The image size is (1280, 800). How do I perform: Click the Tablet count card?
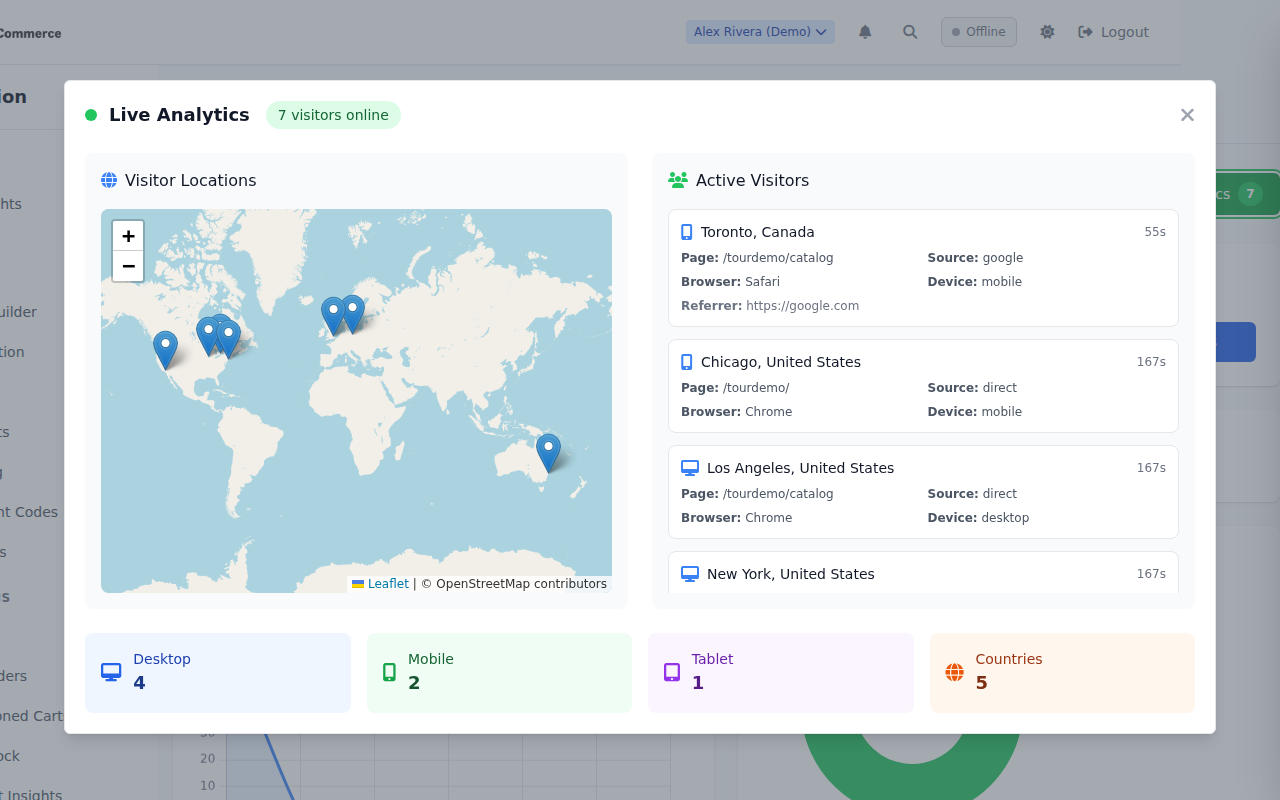coord(781,673)
